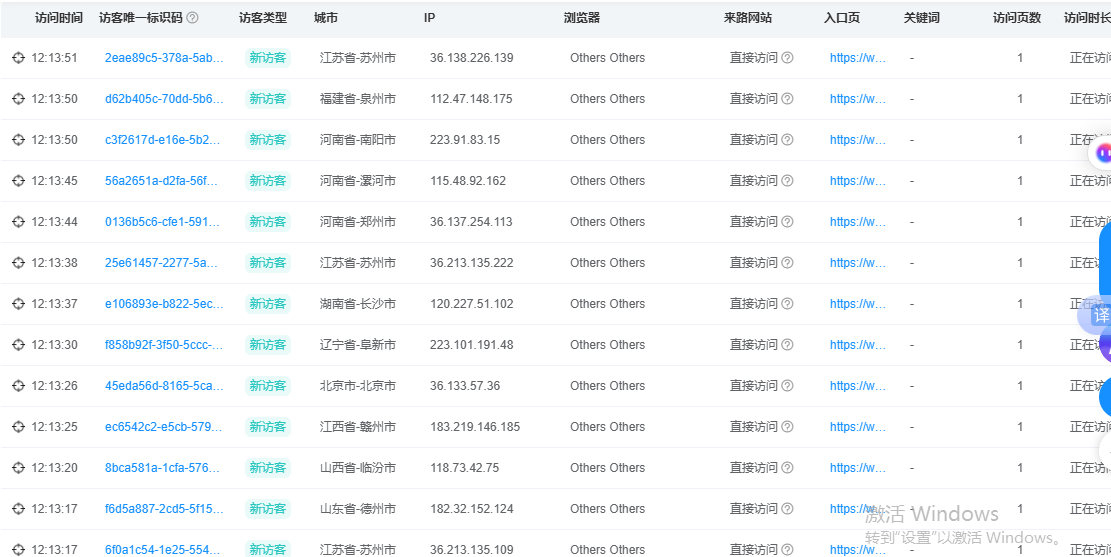Open visitor ID link d62b405c-70dd-5b6…
The height and width of the screenshot is (557, 1111).
(164, 99)
